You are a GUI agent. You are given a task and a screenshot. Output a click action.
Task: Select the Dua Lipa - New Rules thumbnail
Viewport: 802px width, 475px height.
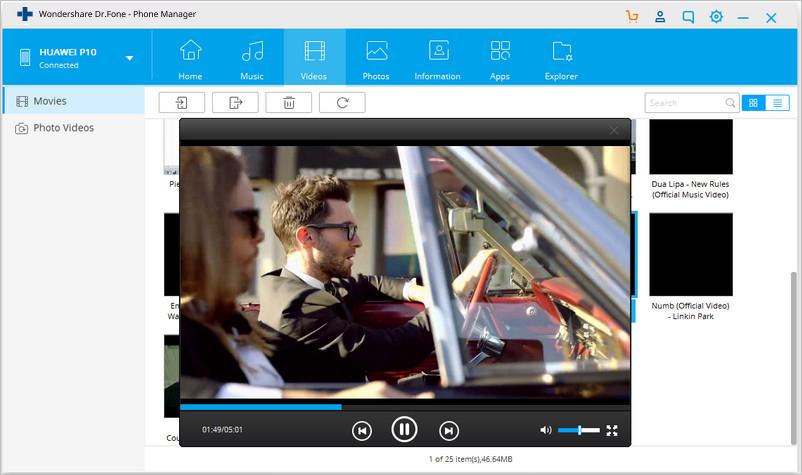coord(691,147)
